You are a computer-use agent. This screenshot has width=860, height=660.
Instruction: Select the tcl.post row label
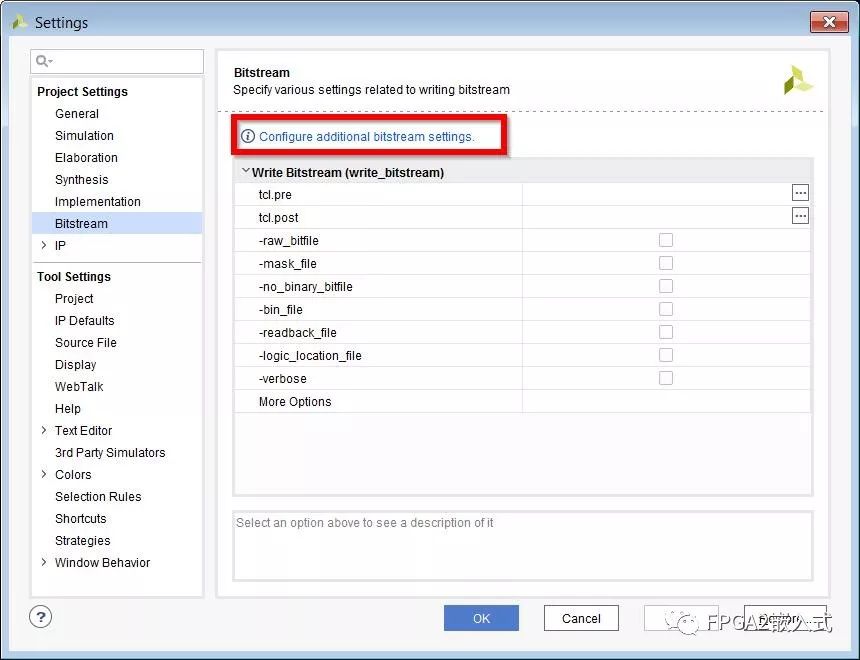click(x=279, y=218)
